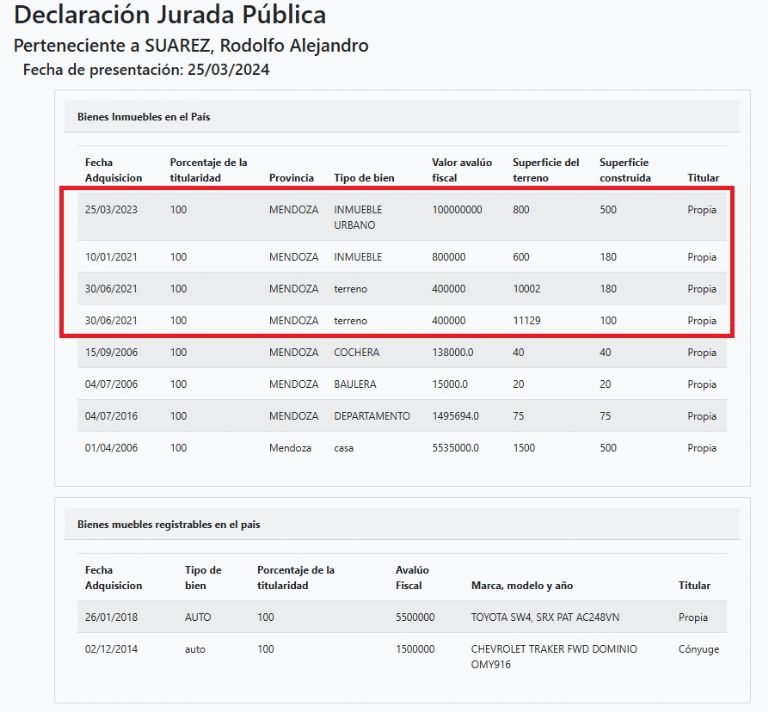Click 'Tipo de bien' header in Inmuebles table
768x712 pixels.
(x=364, y=178)
